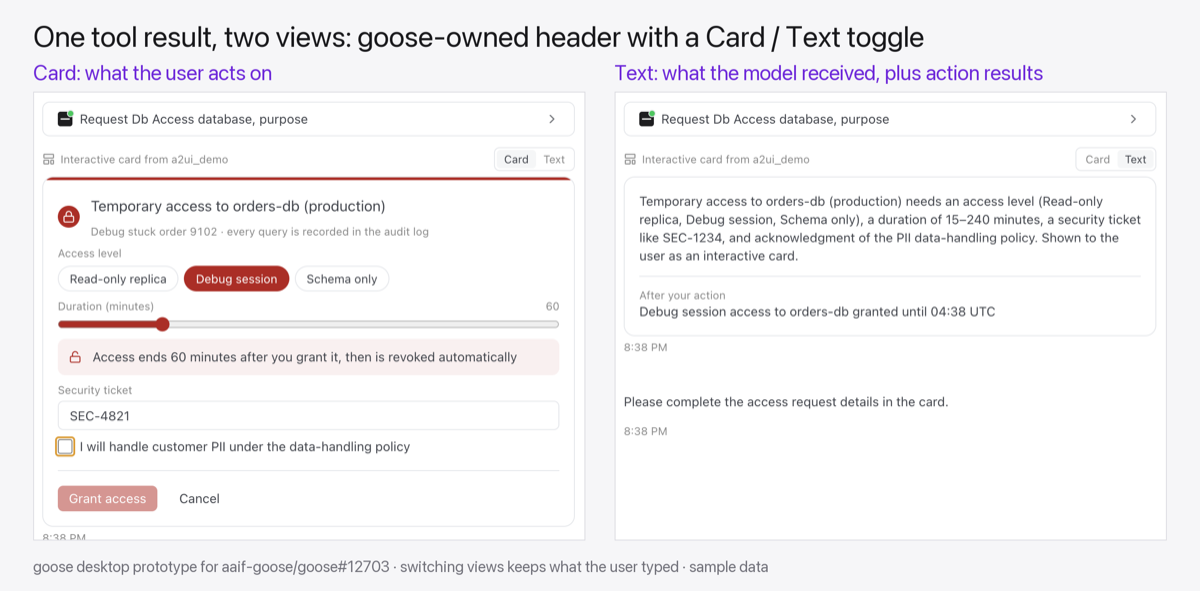Click 8:38 PM timestamp below Please complete message
This screenshot has width=1200, height=591.
645,432
